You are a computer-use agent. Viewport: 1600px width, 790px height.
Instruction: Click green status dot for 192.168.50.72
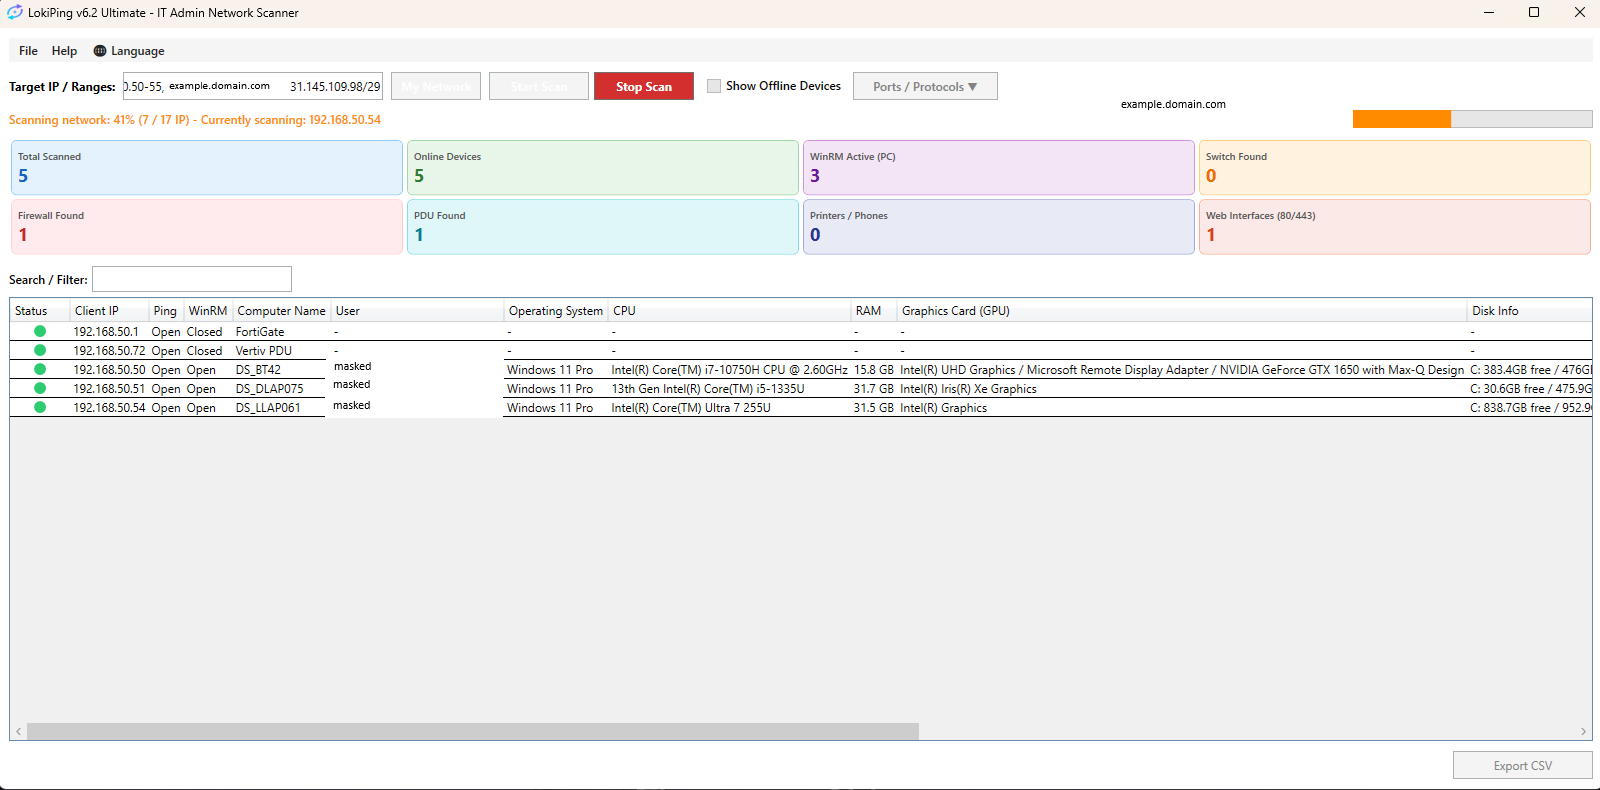40,350
